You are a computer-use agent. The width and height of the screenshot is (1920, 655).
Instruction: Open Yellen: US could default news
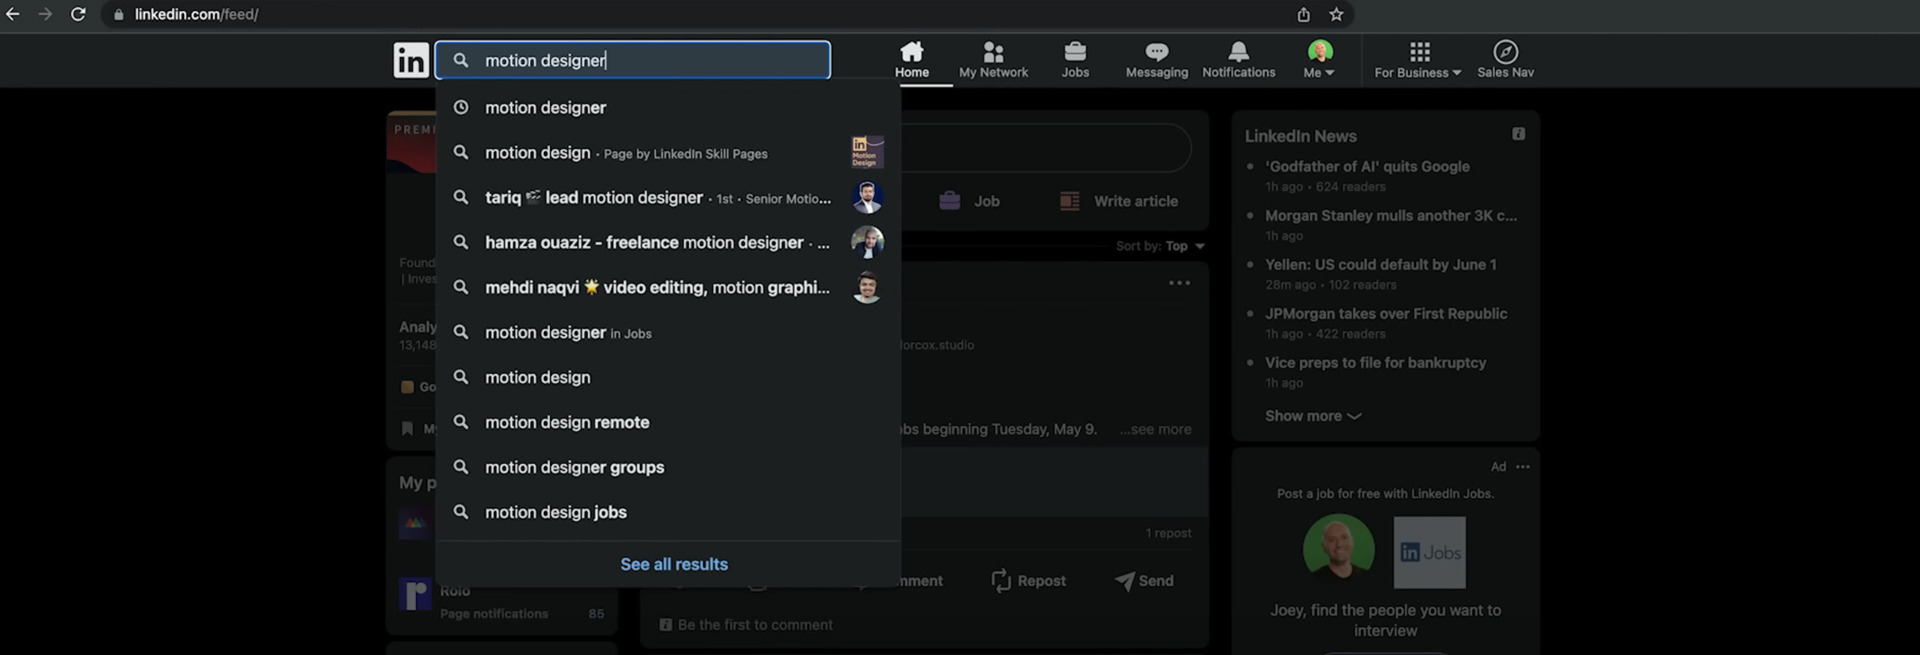(x=1380, y=264)
